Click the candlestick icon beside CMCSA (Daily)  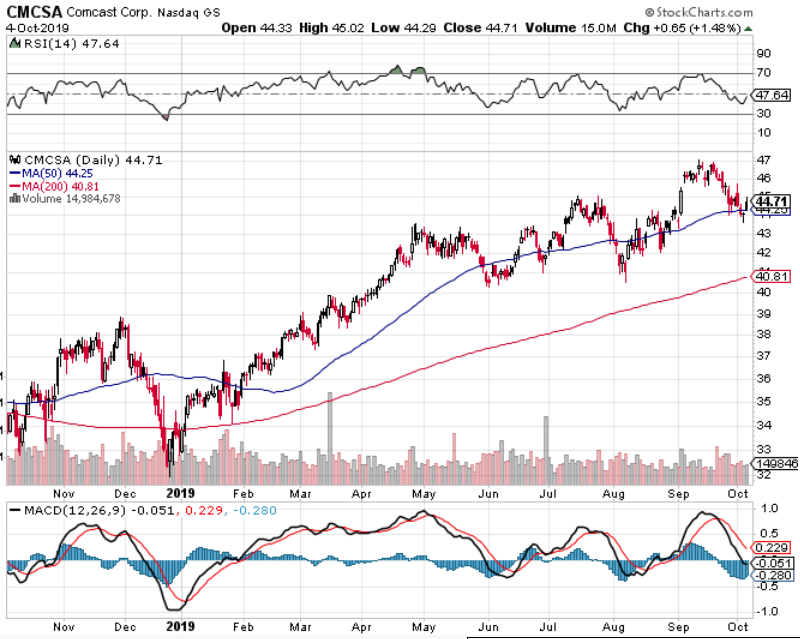point(15,160)
